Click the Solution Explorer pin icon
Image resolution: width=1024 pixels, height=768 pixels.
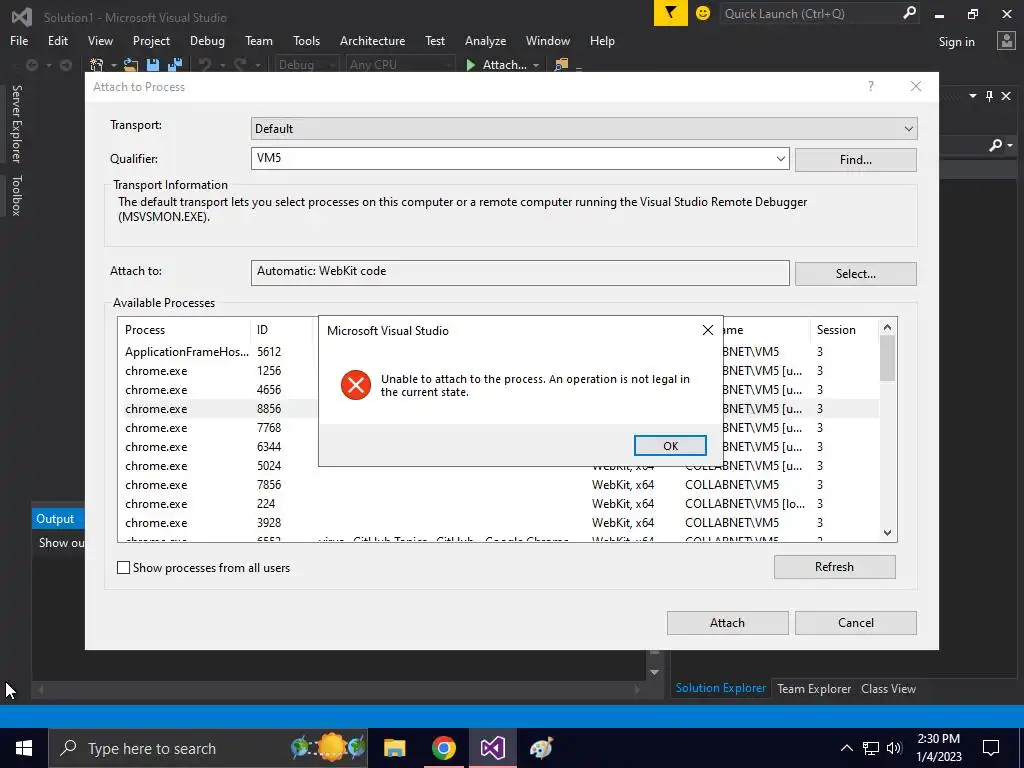click(x=989, y=96)
